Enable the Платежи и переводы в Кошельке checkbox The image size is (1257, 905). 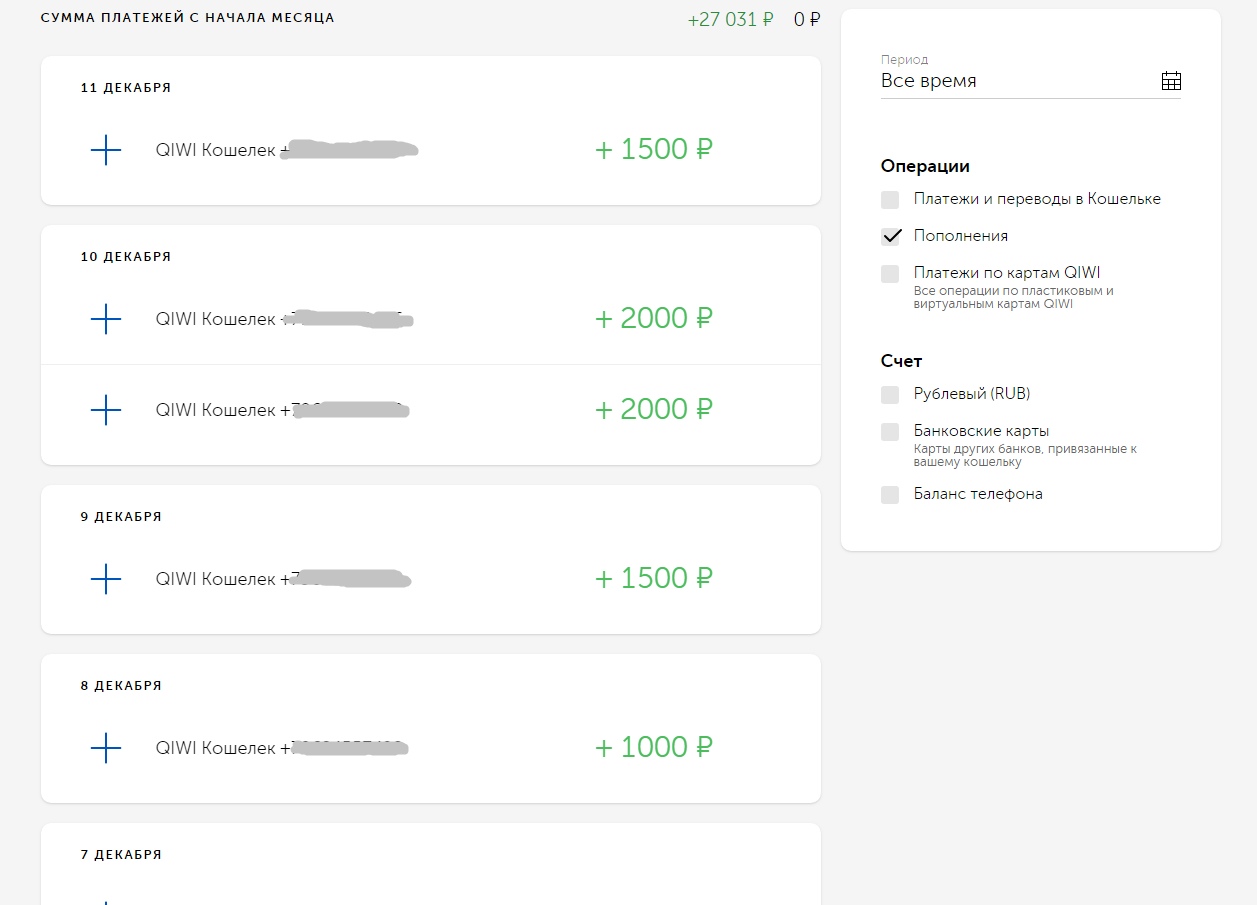coord(890,200)
